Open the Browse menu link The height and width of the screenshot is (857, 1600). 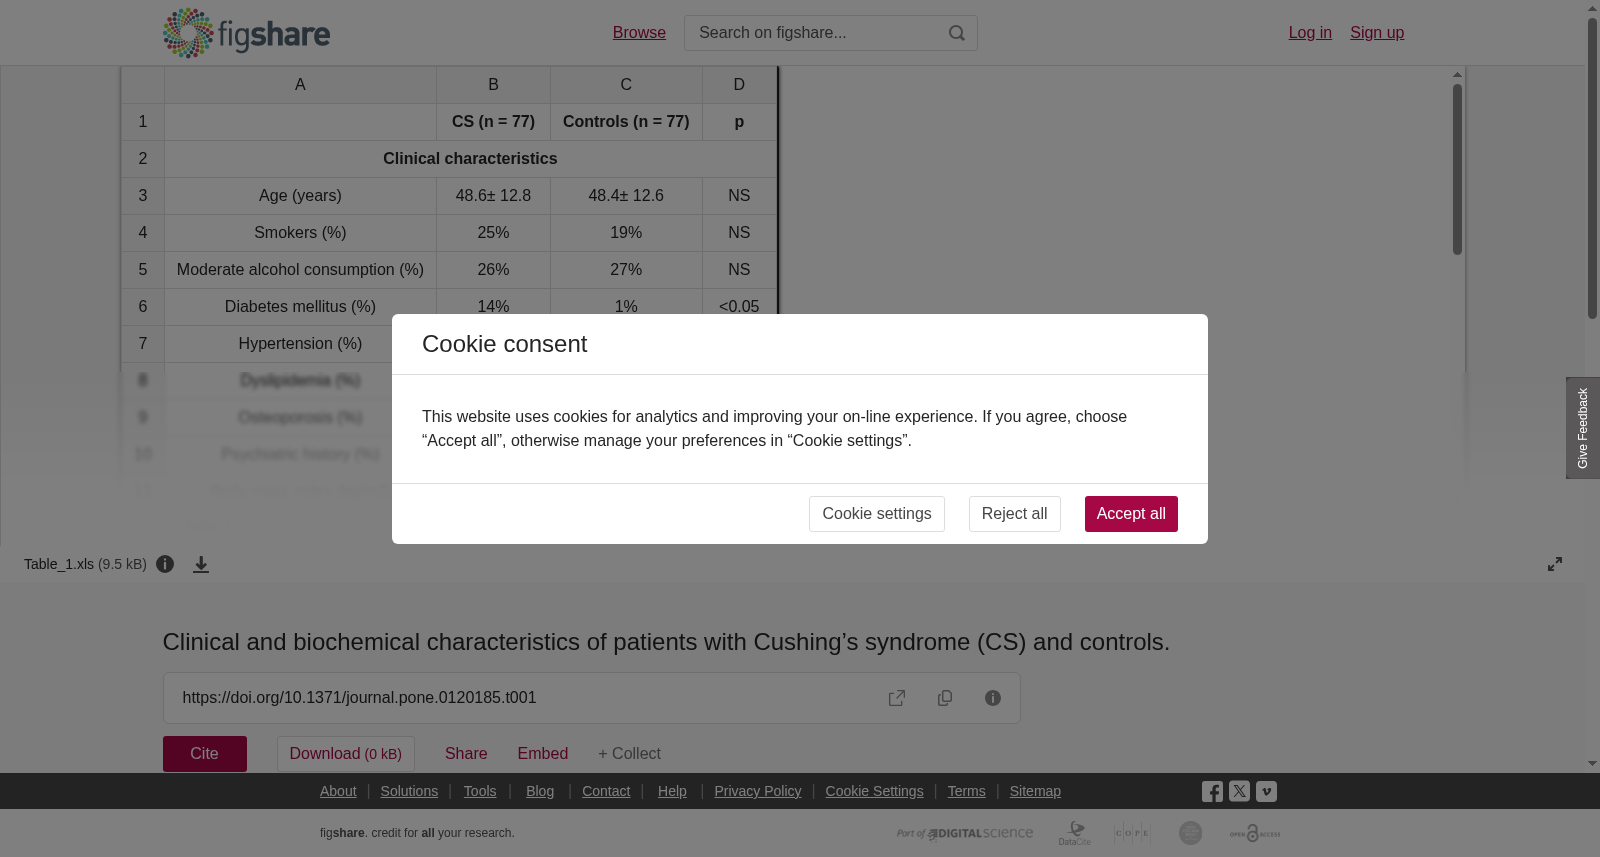(639, 33)
